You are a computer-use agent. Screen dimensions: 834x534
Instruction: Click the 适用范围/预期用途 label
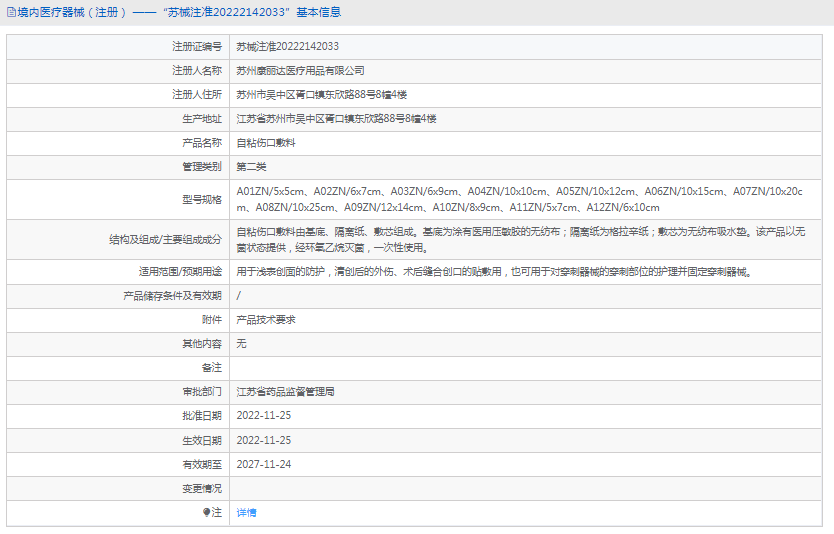tap(180, 272)
